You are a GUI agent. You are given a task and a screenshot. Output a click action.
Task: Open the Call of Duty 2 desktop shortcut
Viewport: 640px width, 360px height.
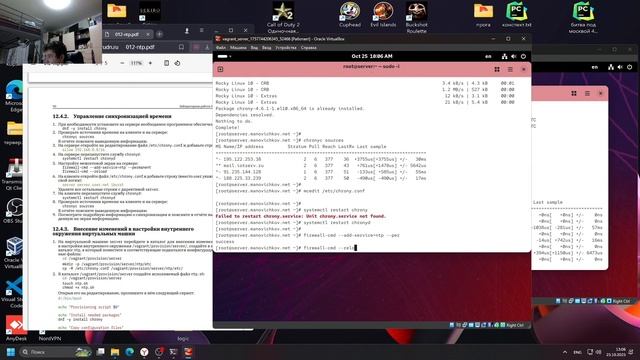[x=283, y=17]
